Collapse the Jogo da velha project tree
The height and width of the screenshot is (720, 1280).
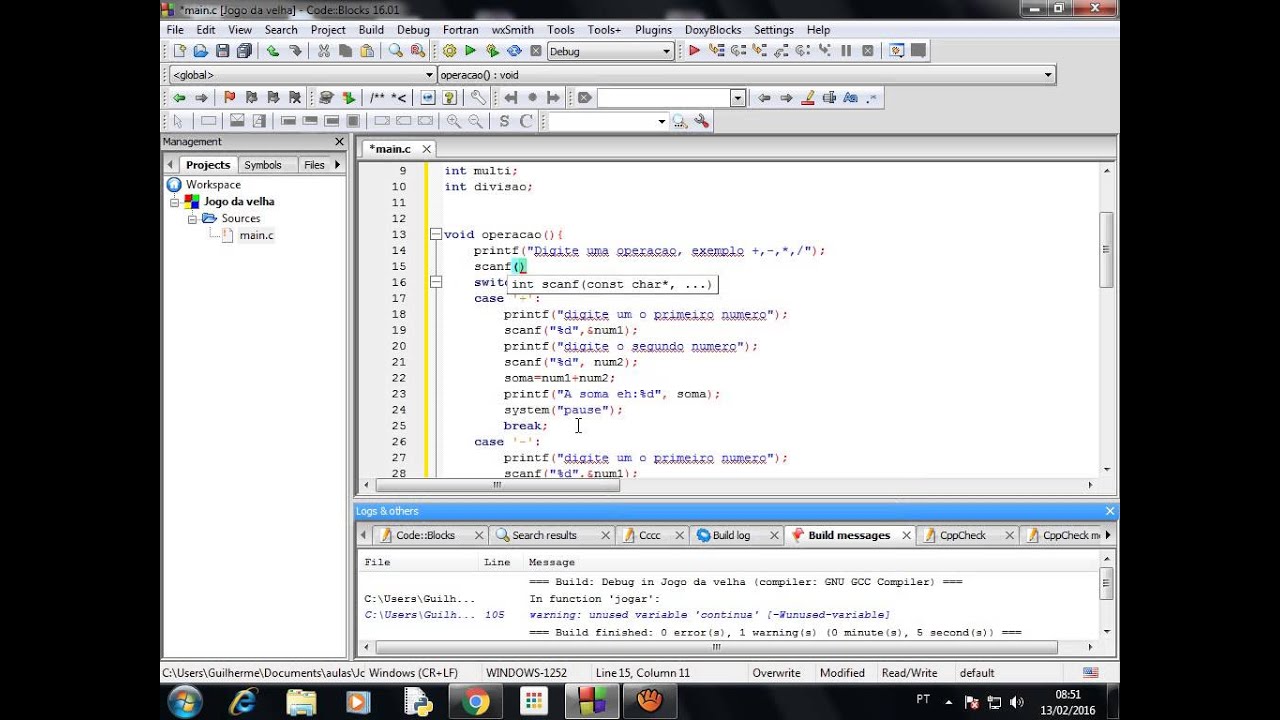(174, 202)
